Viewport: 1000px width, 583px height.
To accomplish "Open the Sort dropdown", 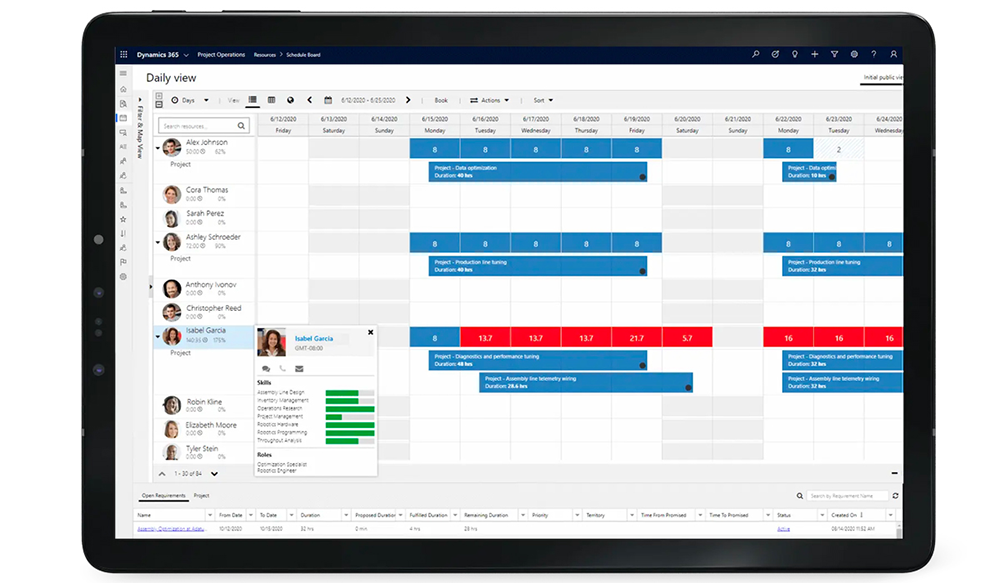I will click(x=543, y=100).
